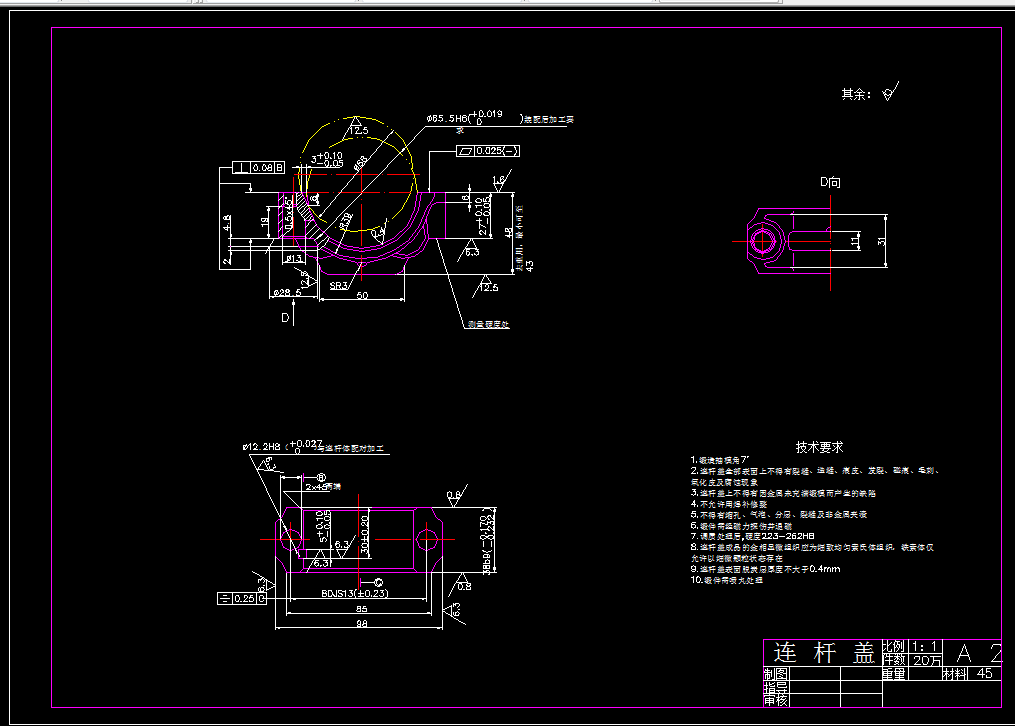
Task: Click technical requirement line number 3
Action: tap(783, 493)
